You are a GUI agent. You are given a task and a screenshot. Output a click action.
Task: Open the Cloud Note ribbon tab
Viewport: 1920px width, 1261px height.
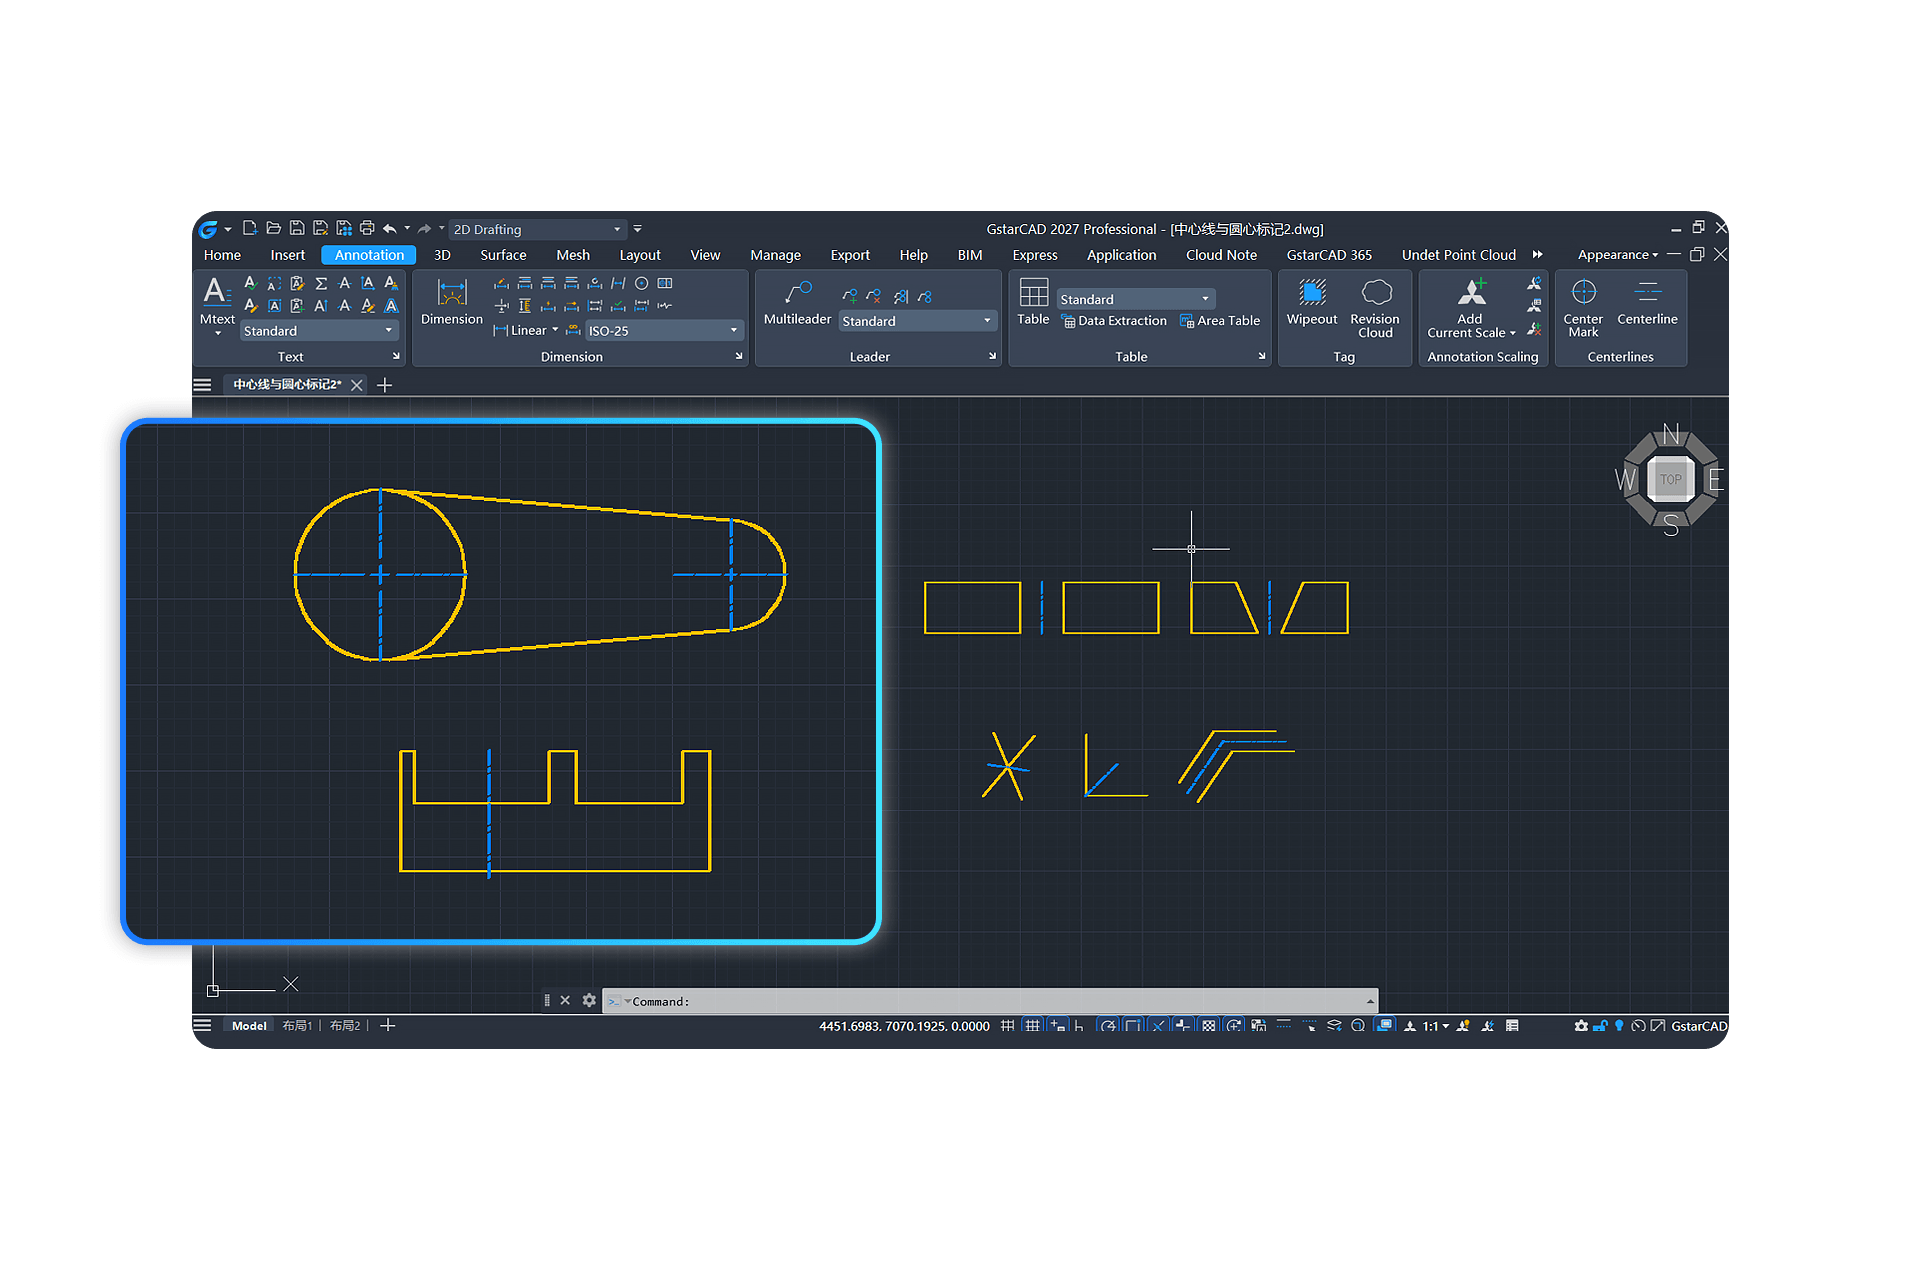coord(1221,255)
